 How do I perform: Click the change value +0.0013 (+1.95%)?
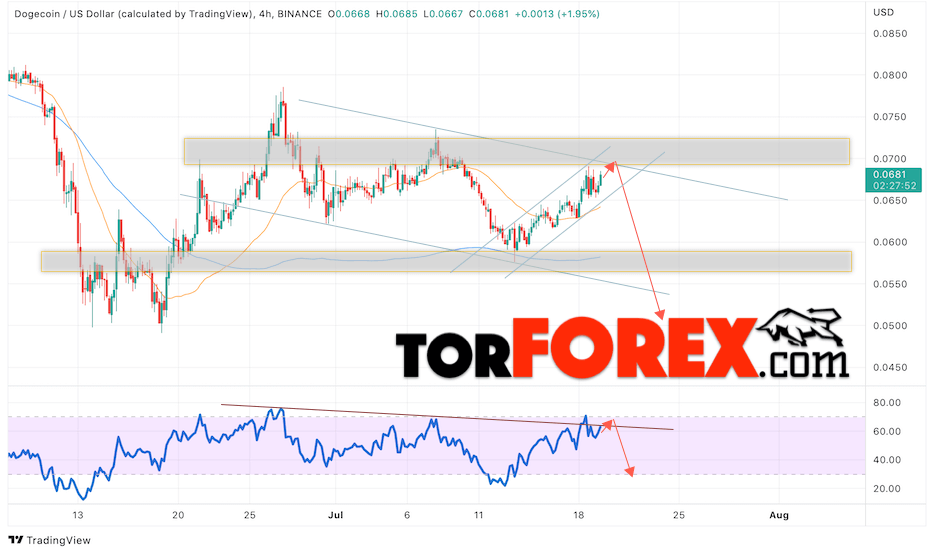557,14
